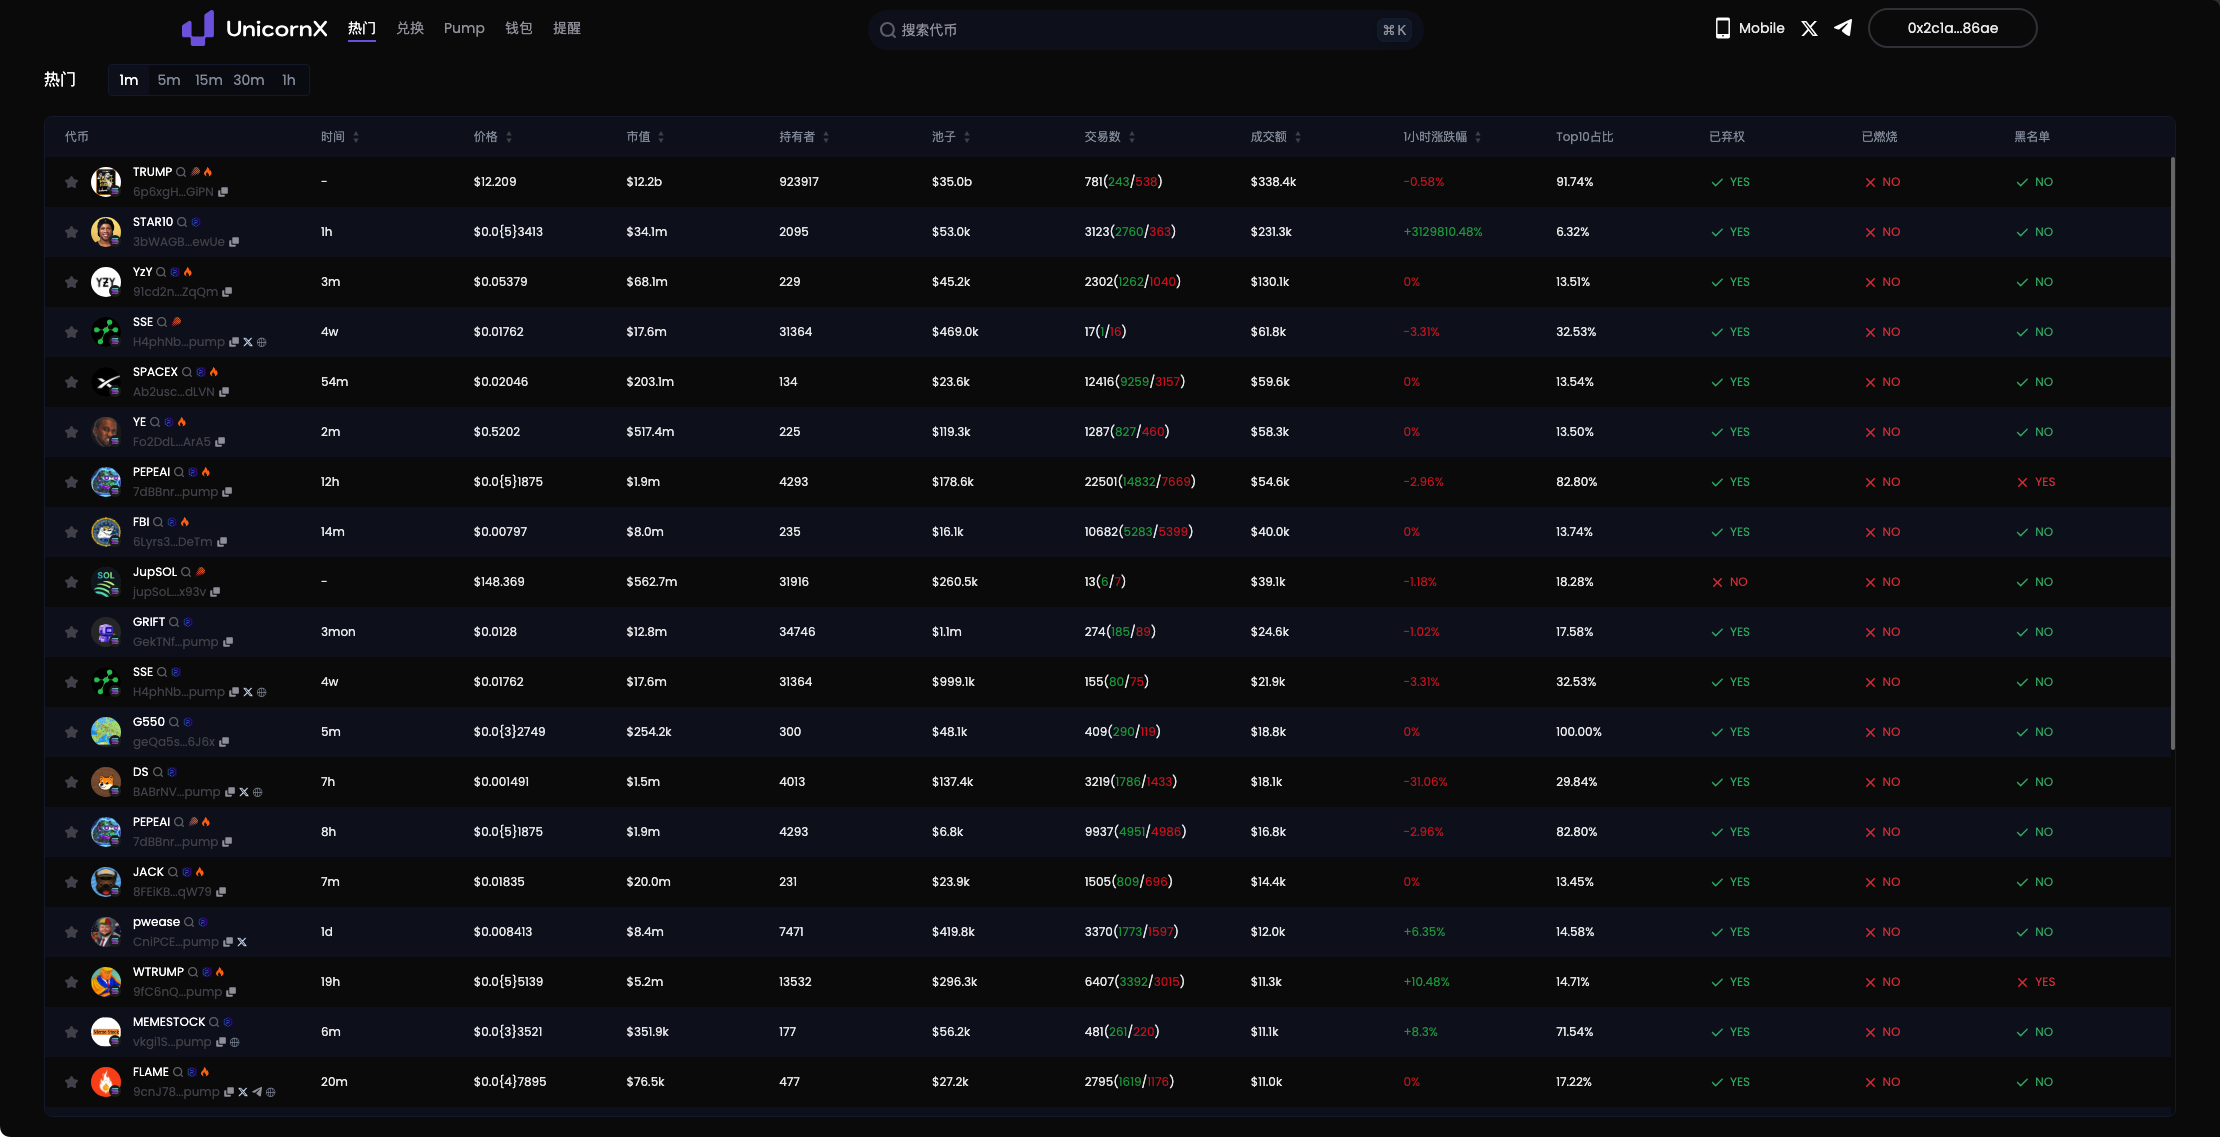Click the $562.7m market cap for JupSOL
The width and height of the screenshot is (2220, 1137).
652,582
